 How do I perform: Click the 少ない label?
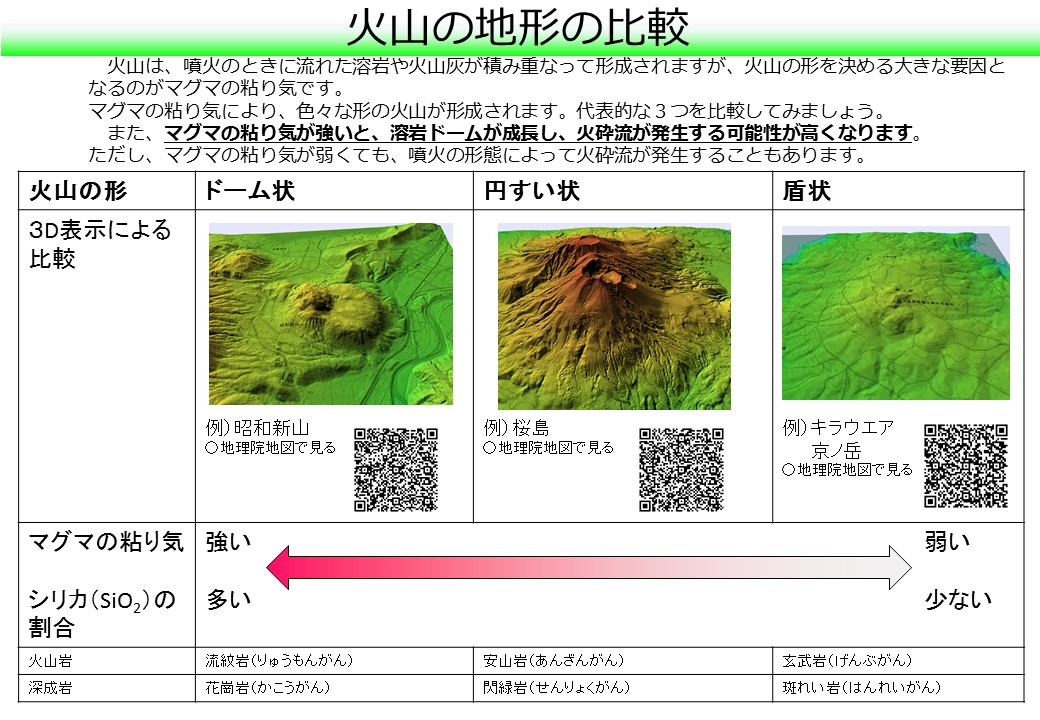(959, 599)
